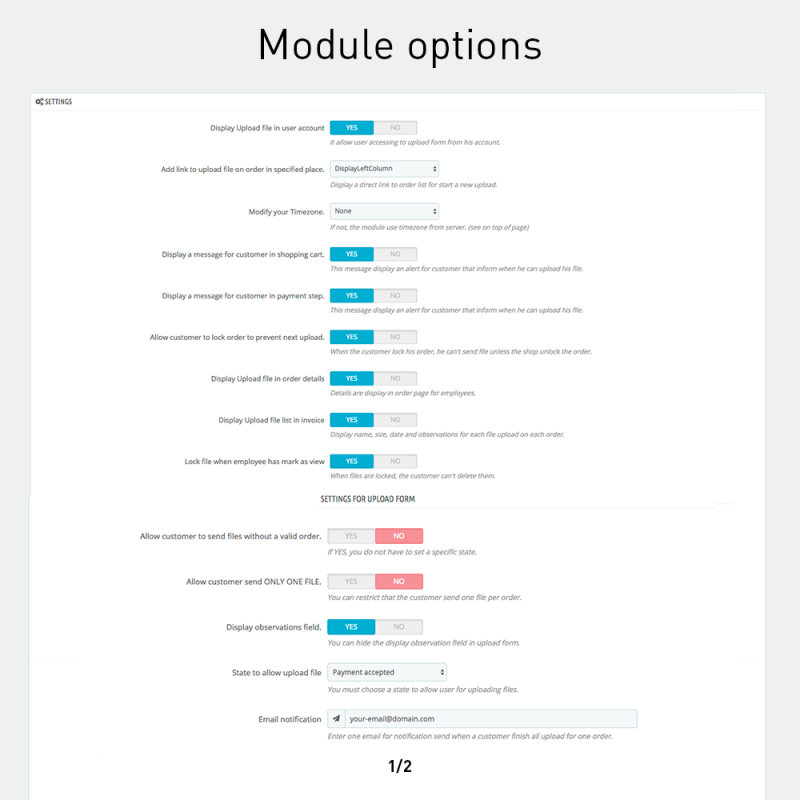The height and width of the screenshot is (800, 800).
Task: Turn off 'Allow customer to lock order'
Action: pos(395,337)
